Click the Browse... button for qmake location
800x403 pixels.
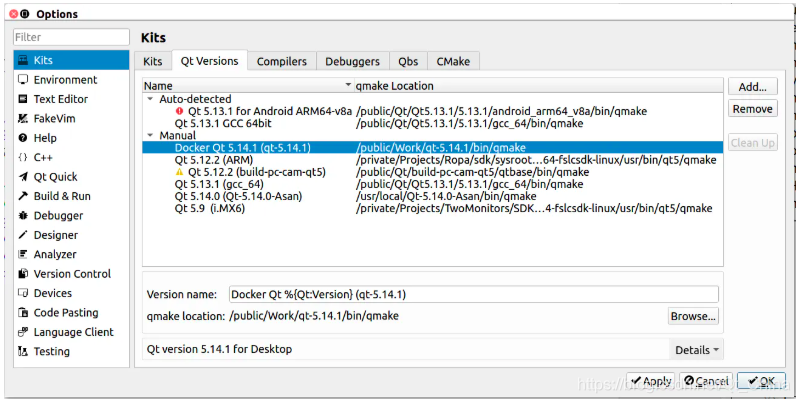point(693,316)
